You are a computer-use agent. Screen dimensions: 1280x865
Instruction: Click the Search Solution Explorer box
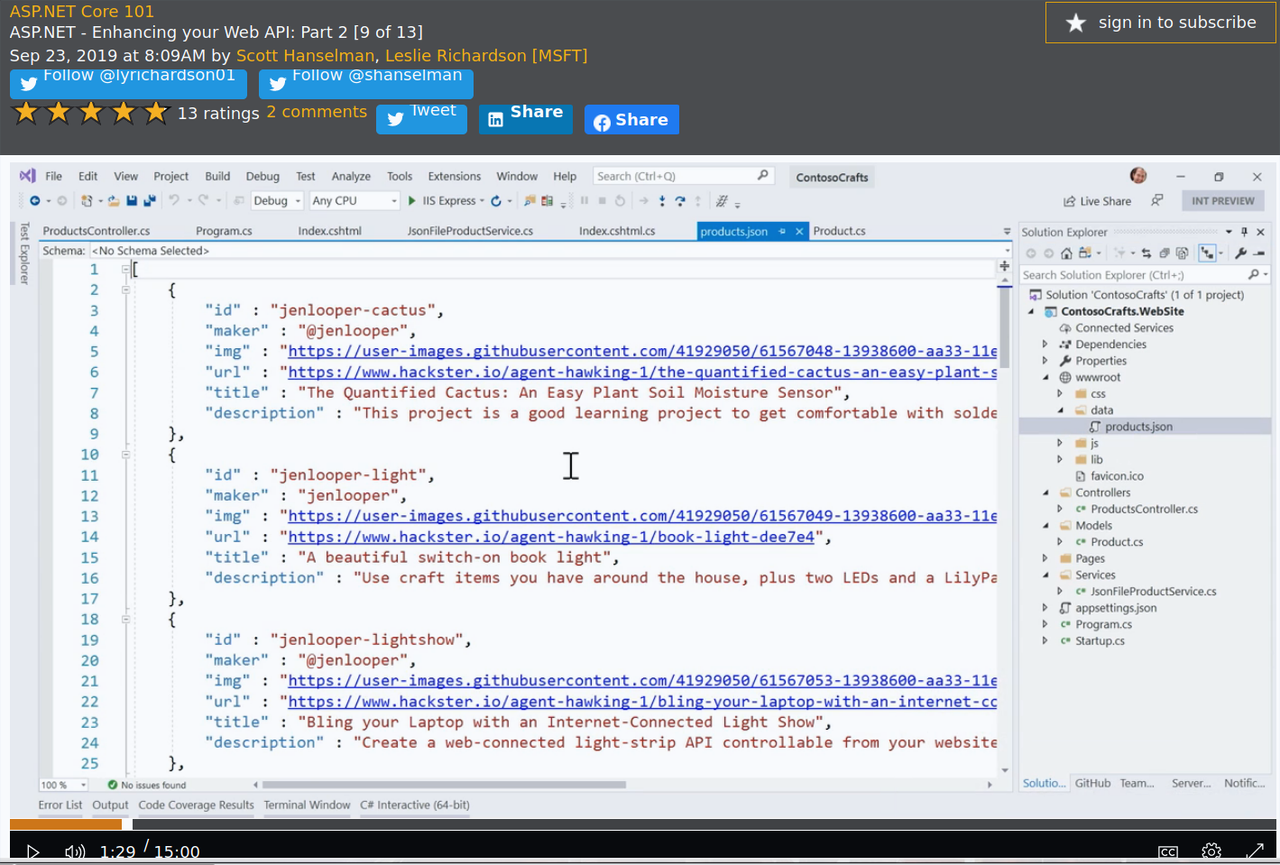(1144, 275)
